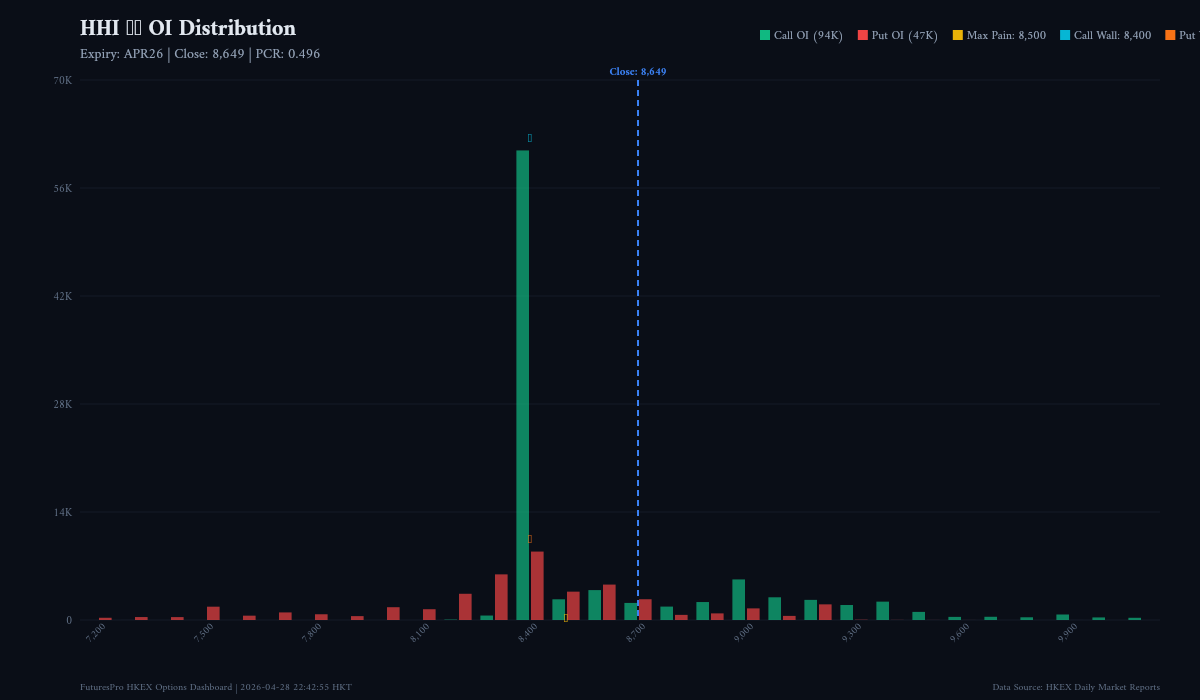Toggle the Put OI (47K) series label
This screenshot has width=1200, height=700.
[x=904, y=35]
